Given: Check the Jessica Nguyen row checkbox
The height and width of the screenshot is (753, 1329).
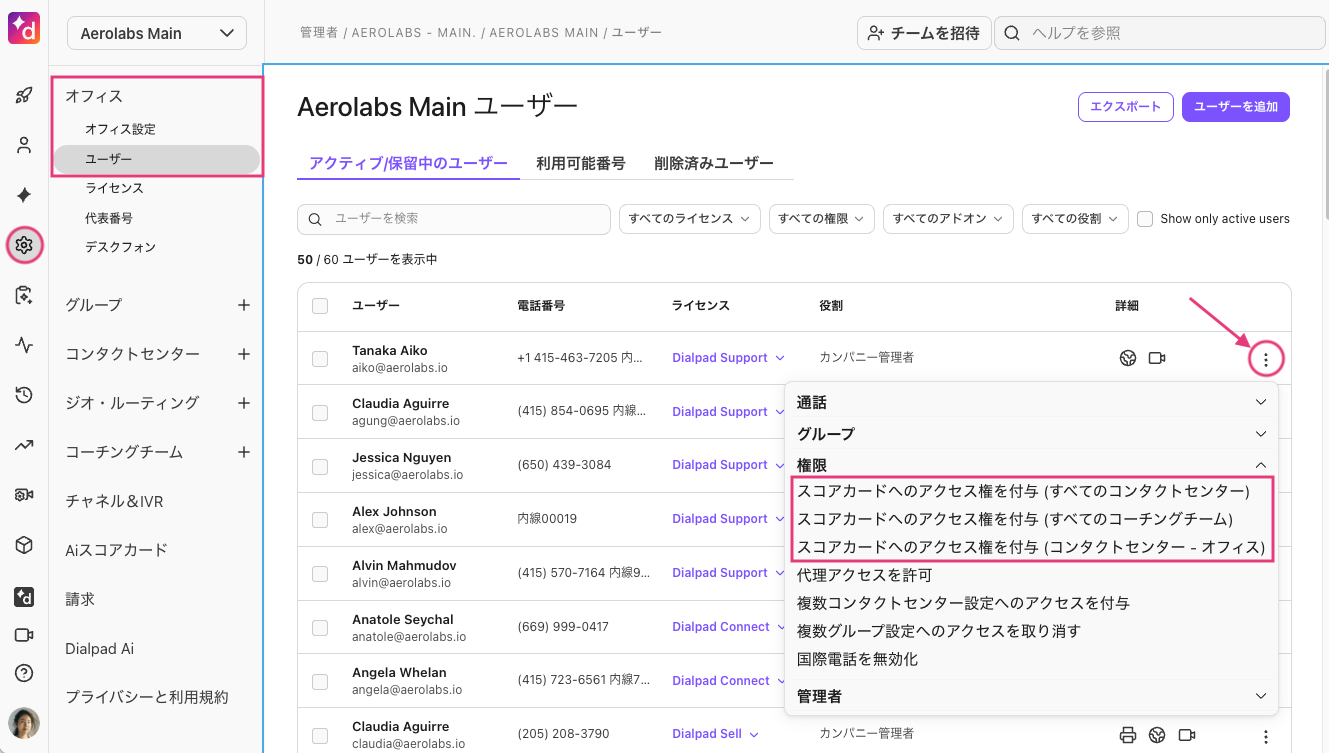Looking at the screenshot, I should [x=320, y=466].
